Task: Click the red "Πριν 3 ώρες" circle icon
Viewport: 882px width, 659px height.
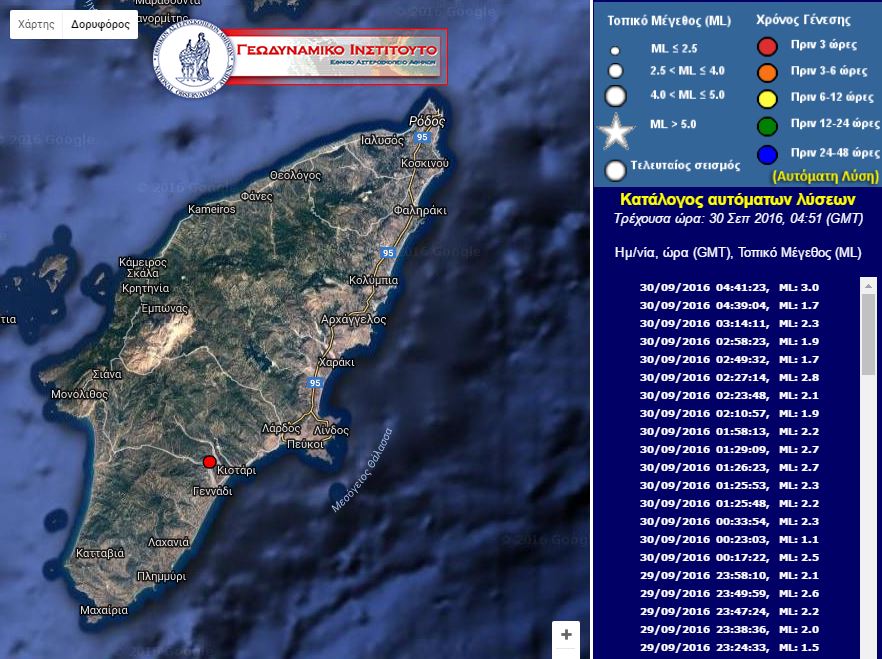Action: (766, 45)
